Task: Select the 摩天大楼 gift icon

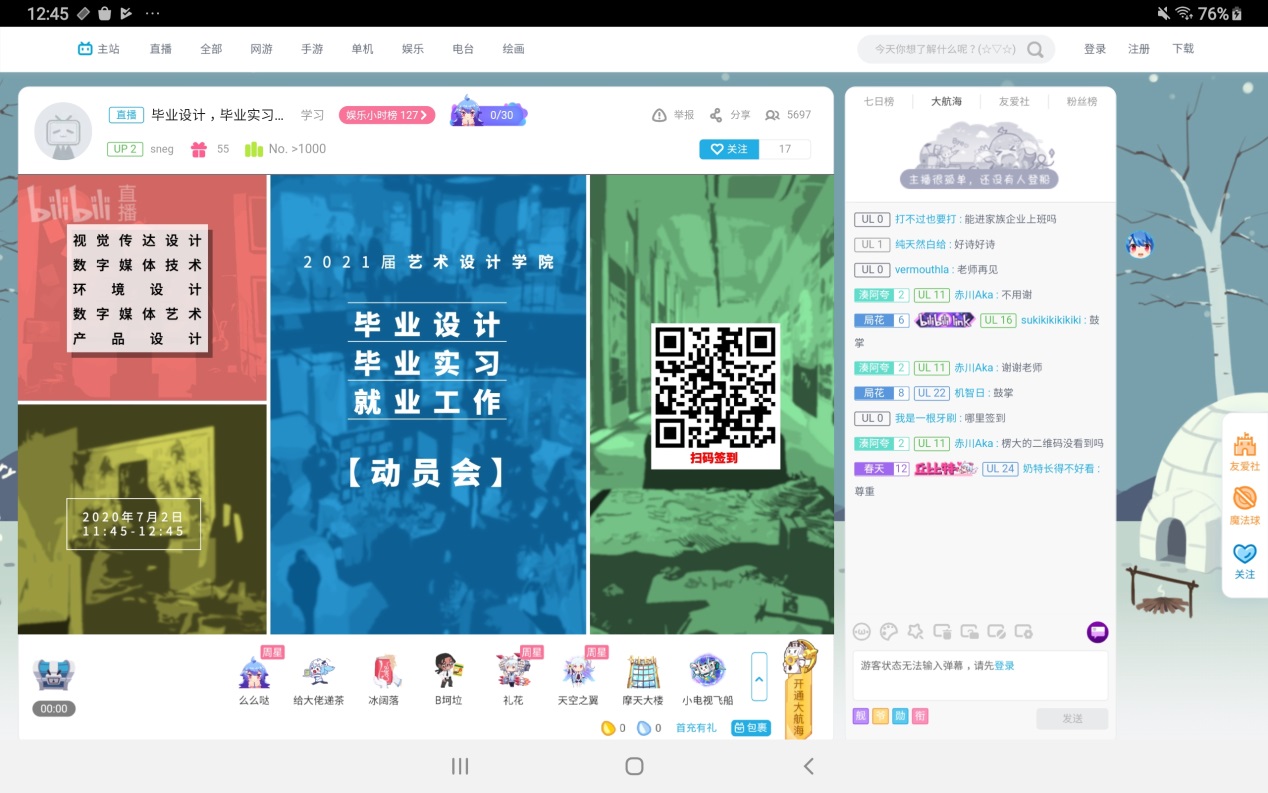Action: (x=643, y=671)
